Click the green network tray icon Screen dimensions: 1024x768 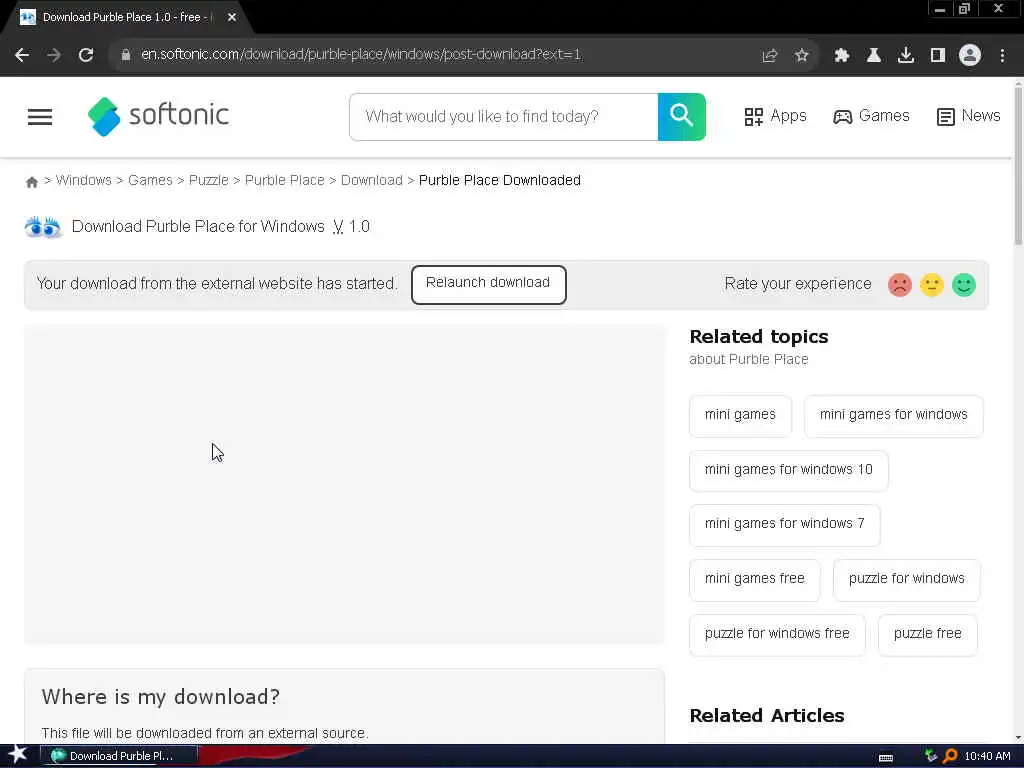[x=931, y=756]
